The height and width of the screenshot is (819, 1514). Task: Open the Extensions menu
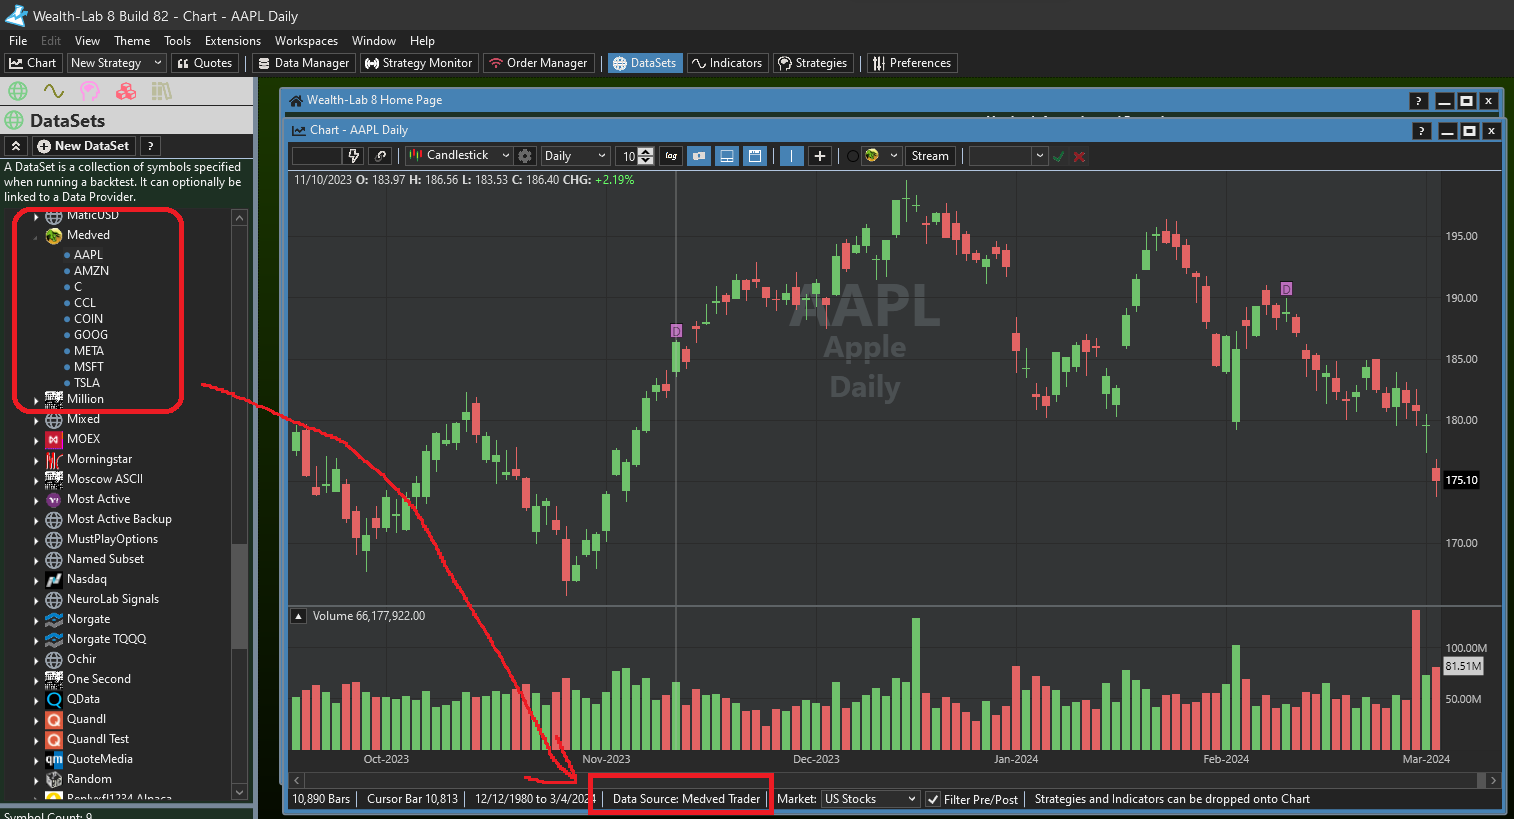233,41
